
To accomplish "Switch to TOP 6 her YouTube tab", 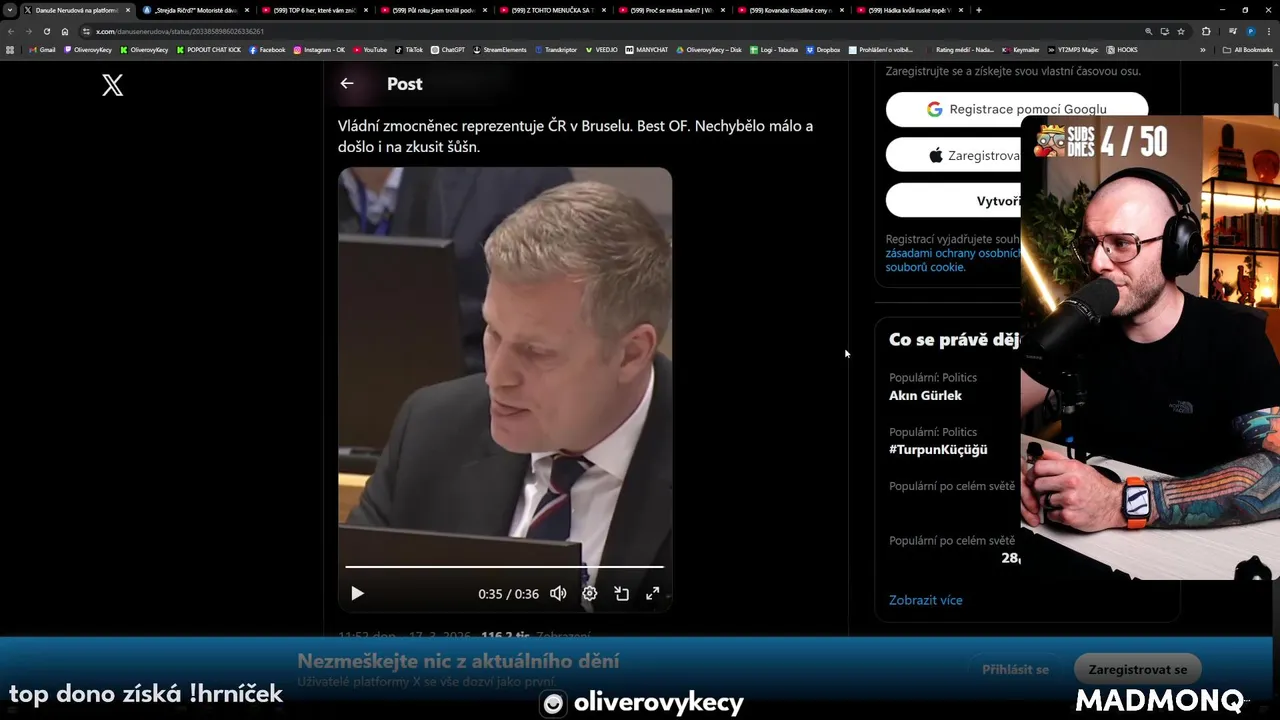I will (314, 10).
